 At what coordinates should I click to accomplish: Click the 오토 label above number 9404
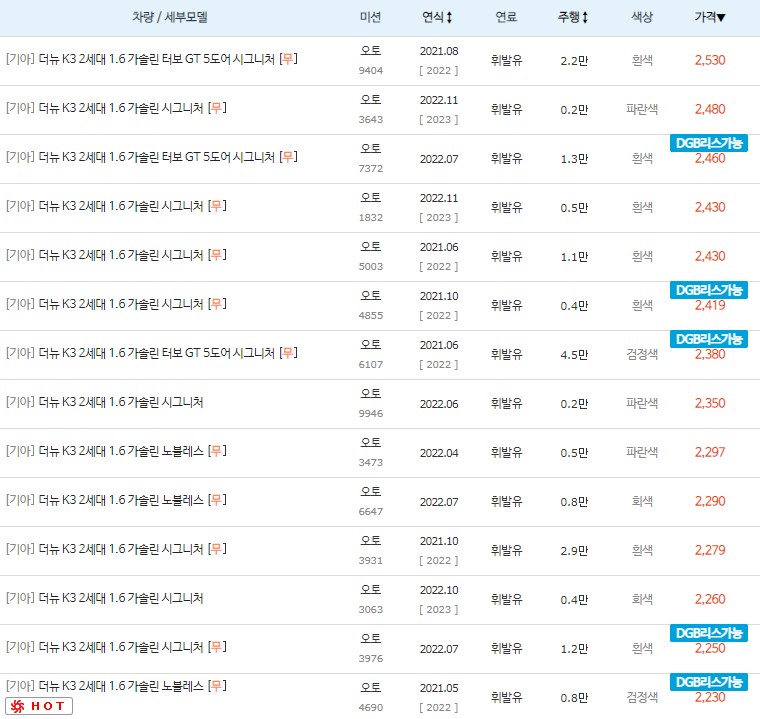pyautogui.click(x=370, y=50)
